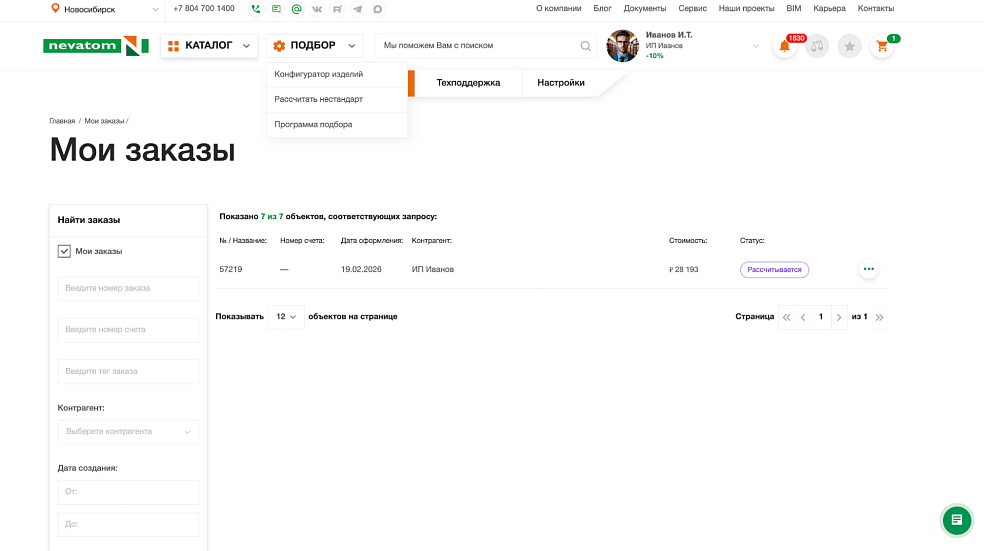The width and height of the screenshot is (984, 551).
Task: Open the "Выберете контрагента" dropdown
Action: tap(128, 432)
